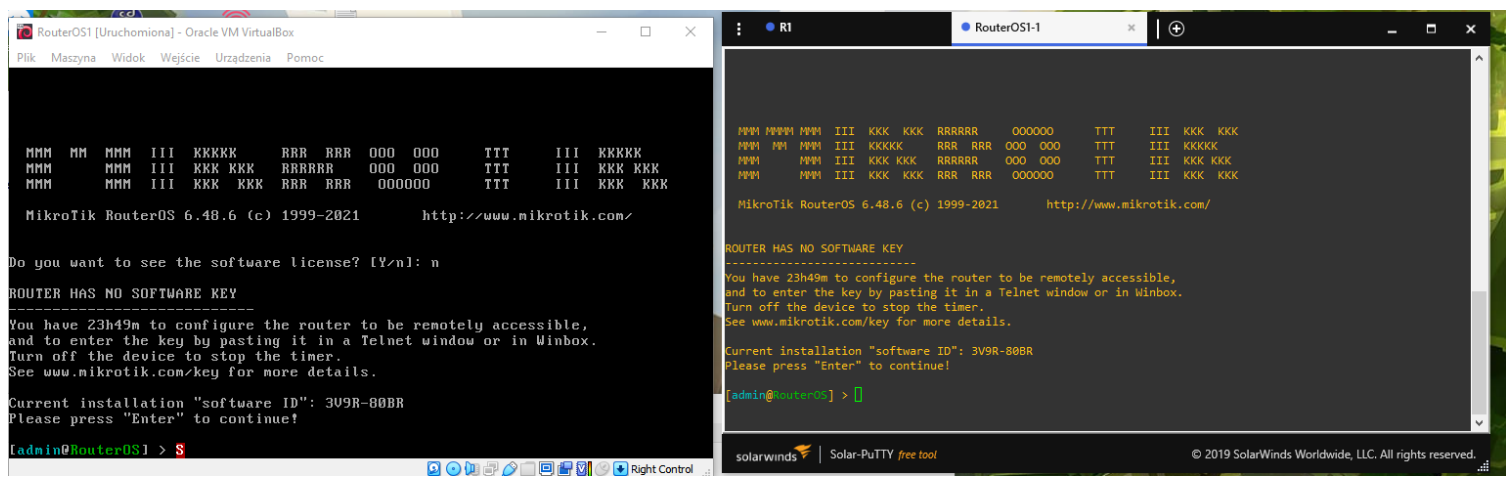Open the audio settings status icon

pyautogui.click(x=471, y=469)
